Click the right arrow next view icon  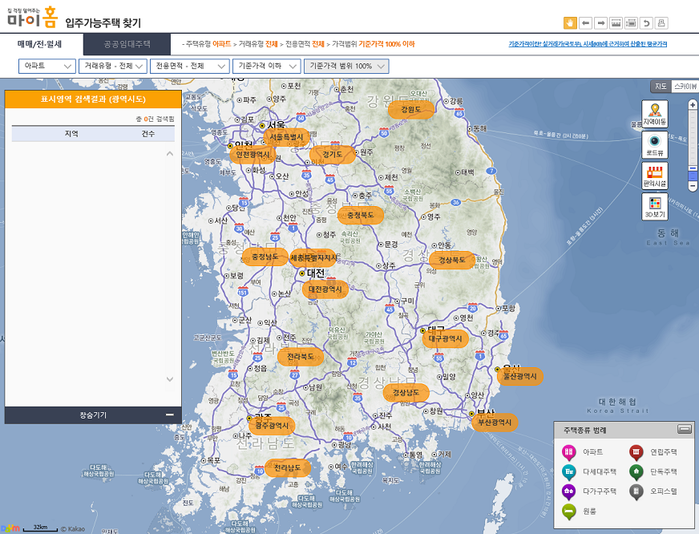point(600,22)
